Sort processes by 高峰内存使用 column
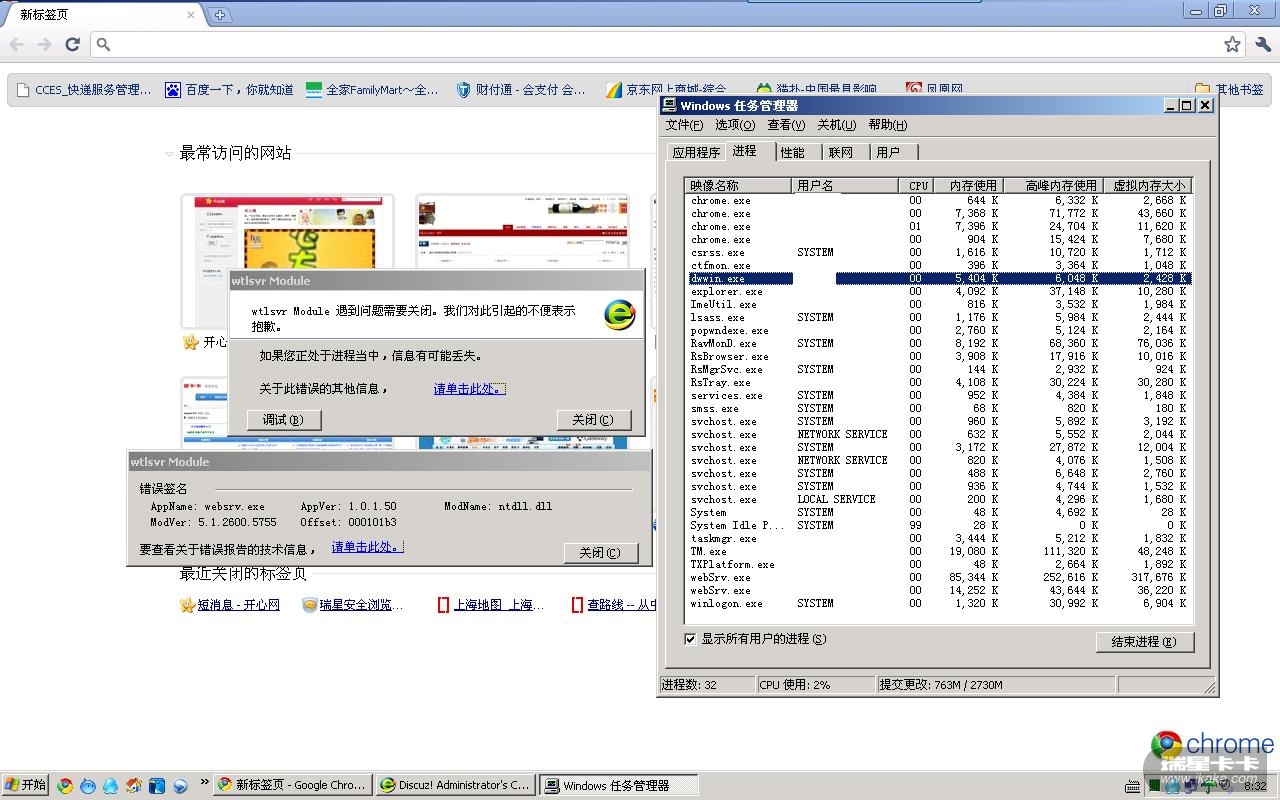The height and width of the screenshot is (800, 1280). pyautogui.click(x=1053, y=185)
